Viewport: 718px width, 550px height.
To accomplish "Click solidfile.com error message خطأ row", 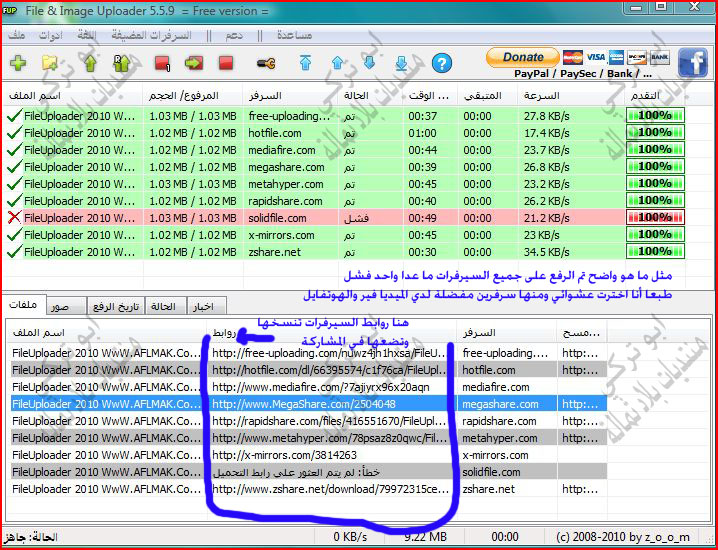I will [308, 472].
